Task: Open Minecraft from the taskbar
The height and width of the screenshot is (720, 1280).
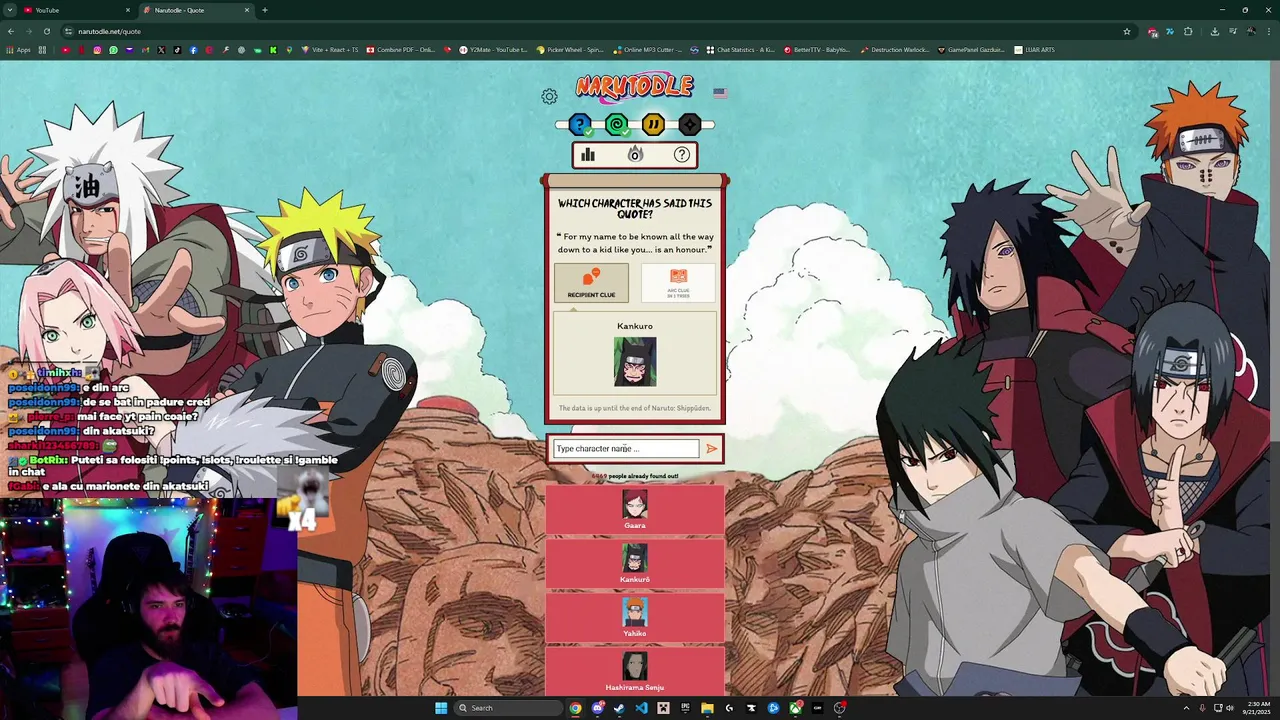Action: tap(663, 708)
